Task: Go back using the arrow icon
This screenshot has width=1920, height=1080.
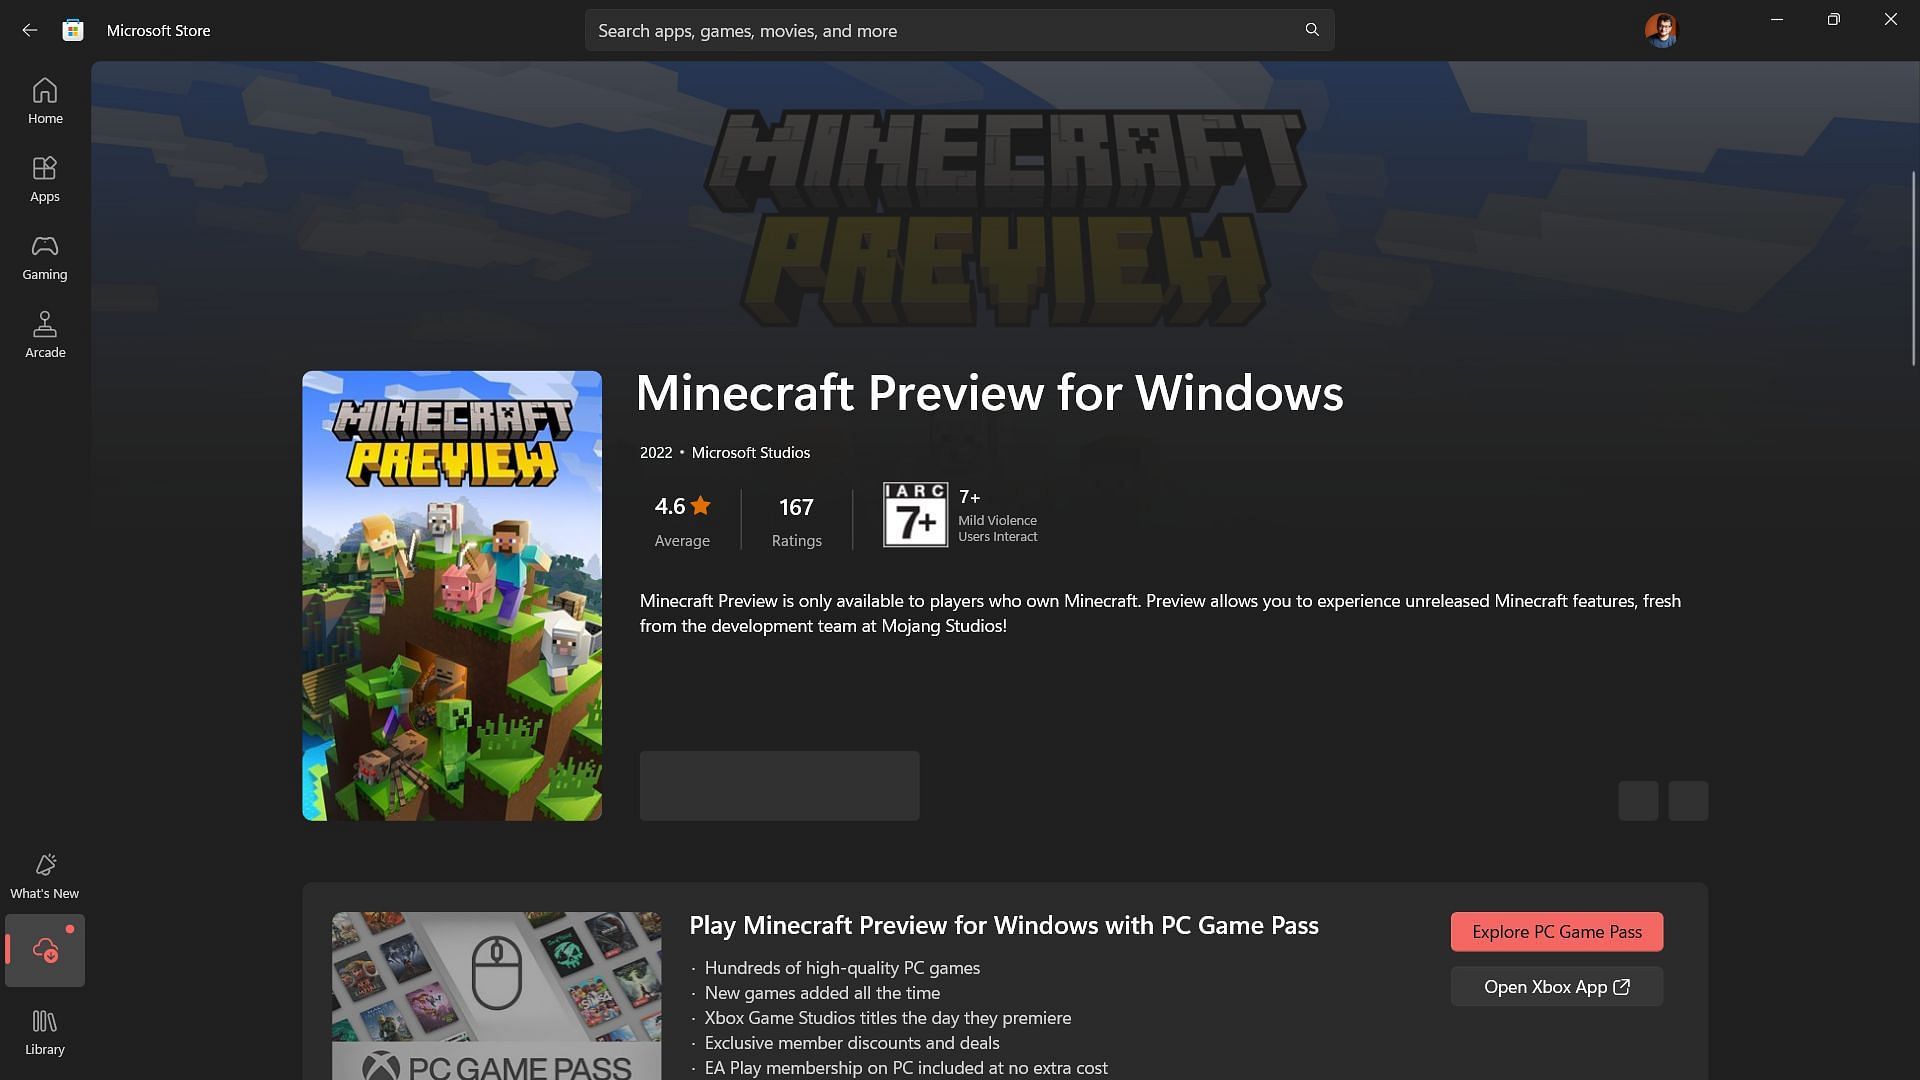Action: (x=29, y=30)
